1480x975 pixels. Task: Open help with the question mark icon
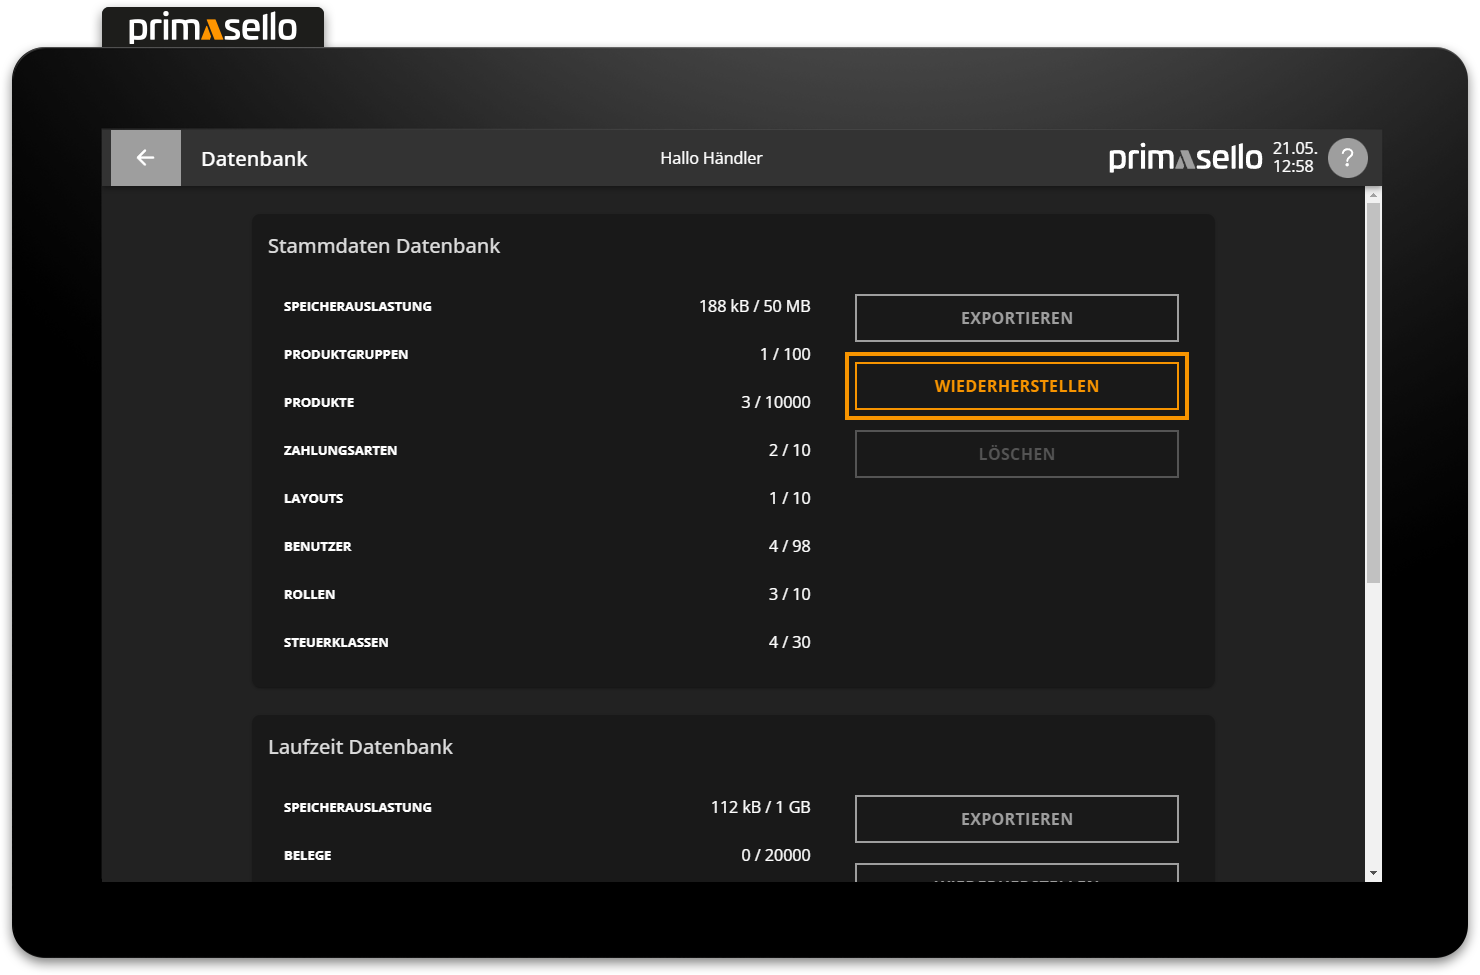[x=1347, y=158]
